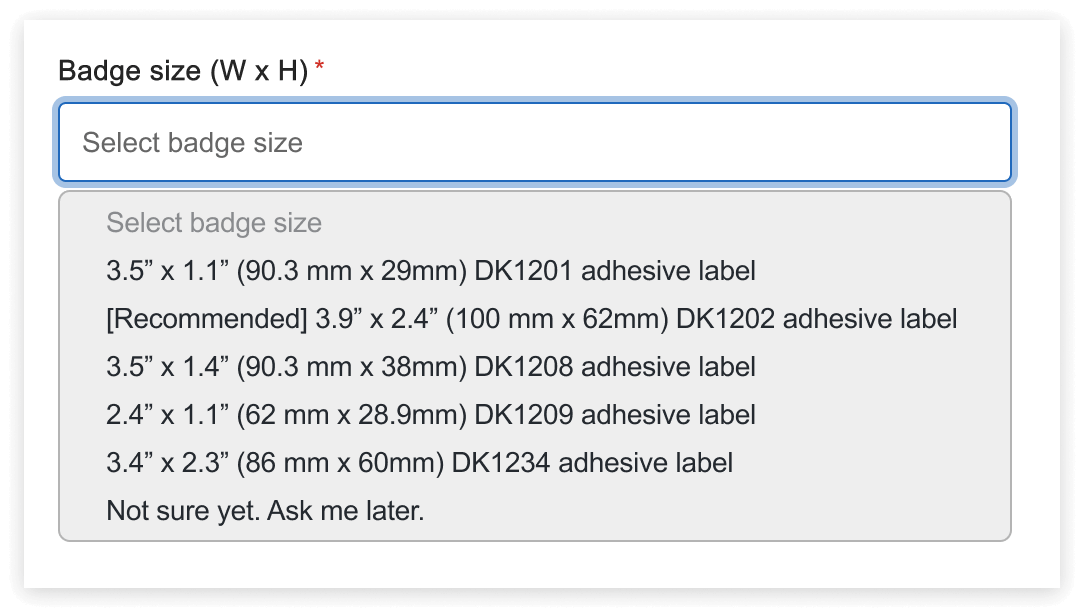The height and width of the screenshot is (616, 1084).
Task: Pick the 90.3 mm x 29mm label entry
Action: coord(430,271)
